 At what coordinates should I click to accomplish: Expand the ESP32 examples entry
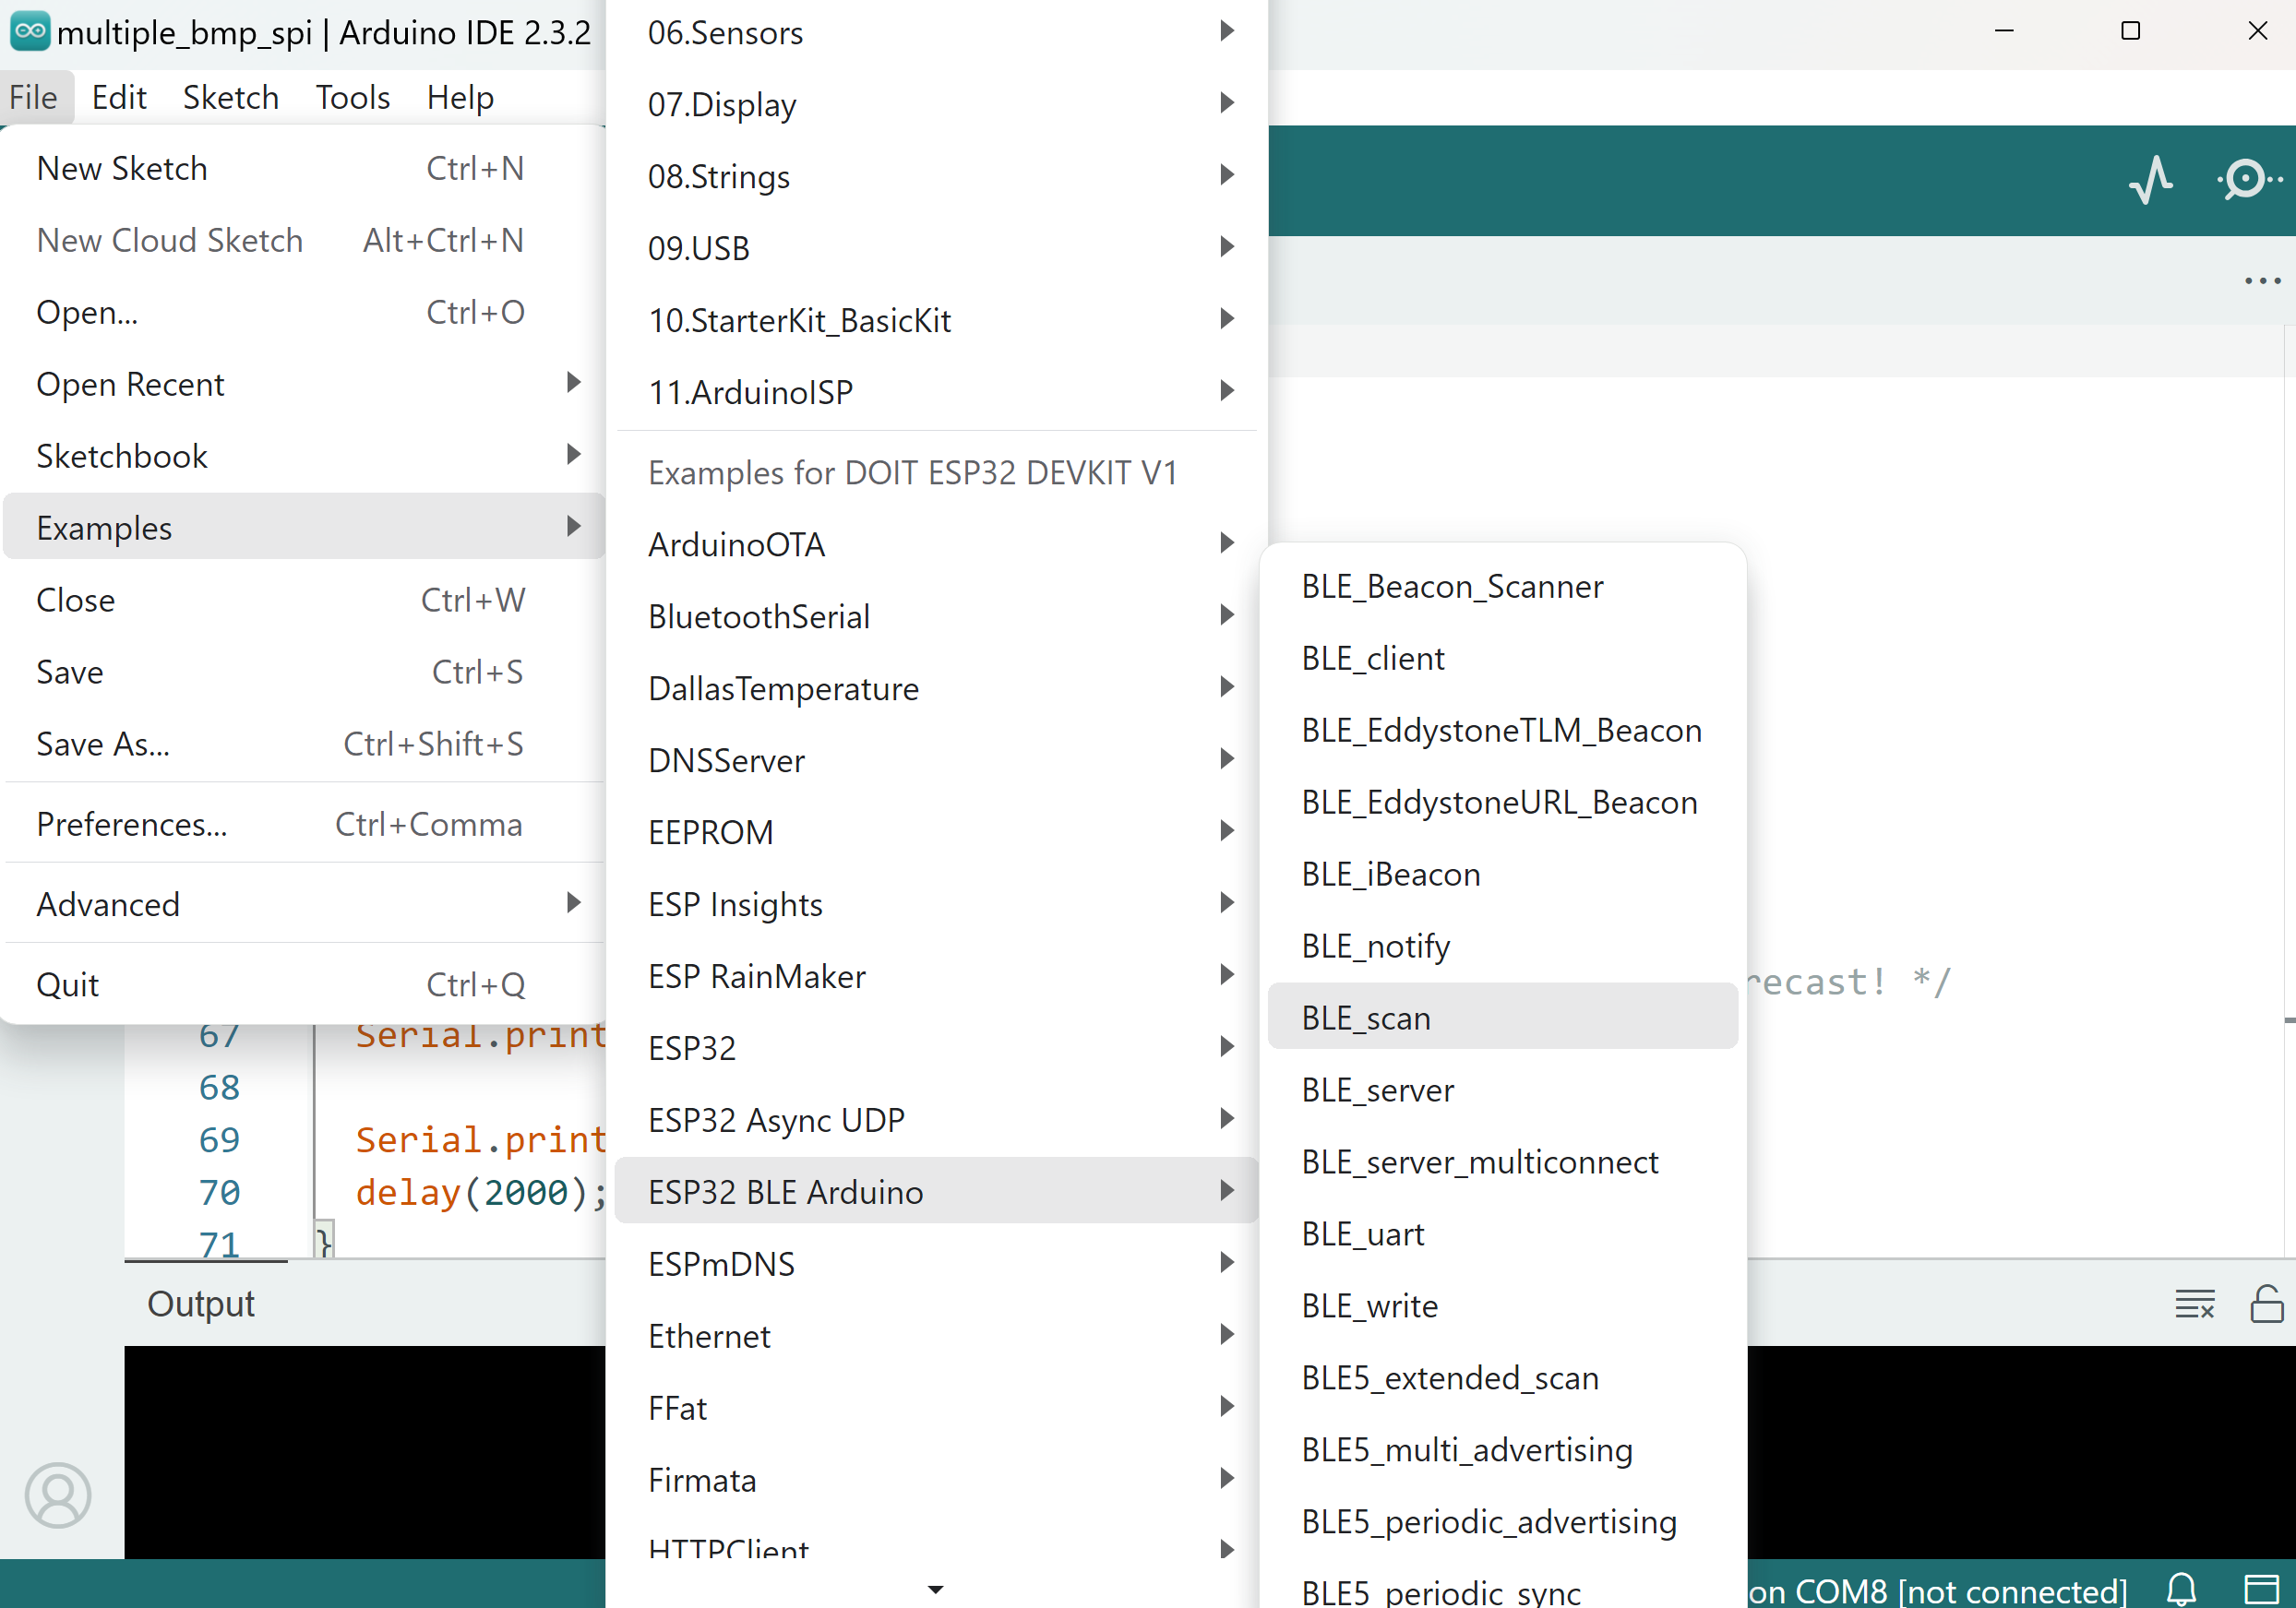click(936, 1048)
